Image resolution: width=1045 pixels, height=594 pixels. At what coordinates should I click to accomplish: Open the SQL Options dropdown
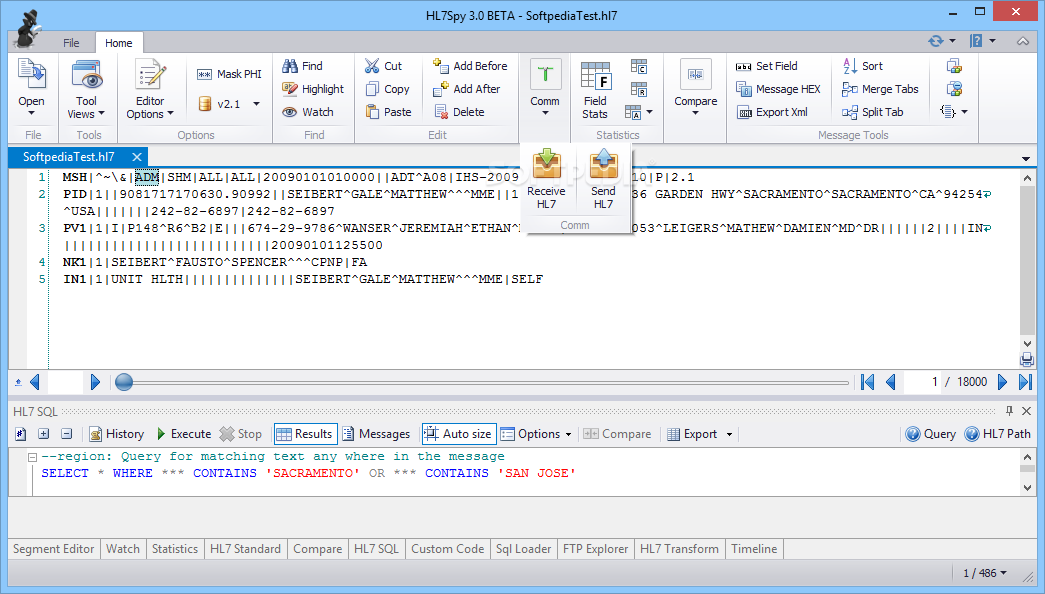coord(536,434)
